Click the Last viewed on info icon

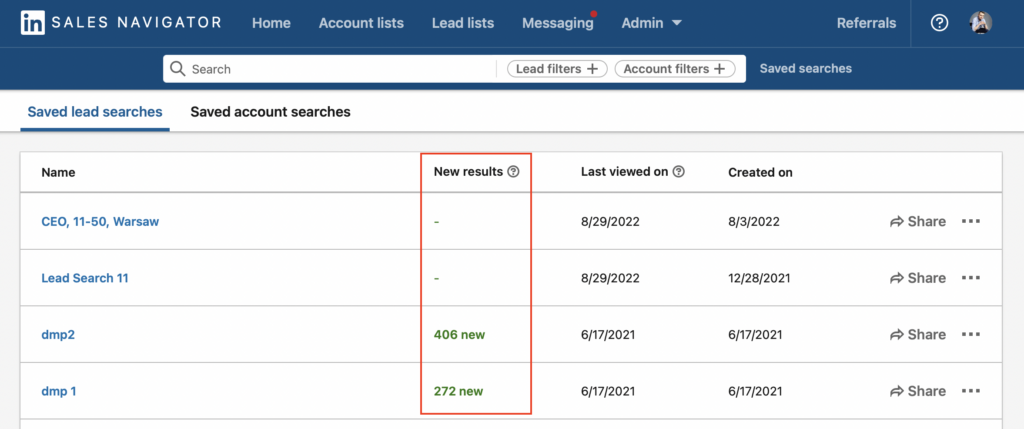[679, 172]
